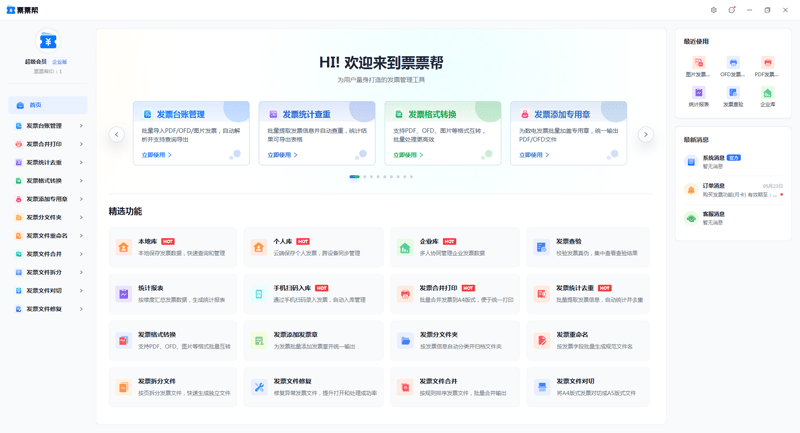Expand 发票分文件夹 chevron in sidebar
The width and height of the screenshot is (800, 433).
coord(81,217)
